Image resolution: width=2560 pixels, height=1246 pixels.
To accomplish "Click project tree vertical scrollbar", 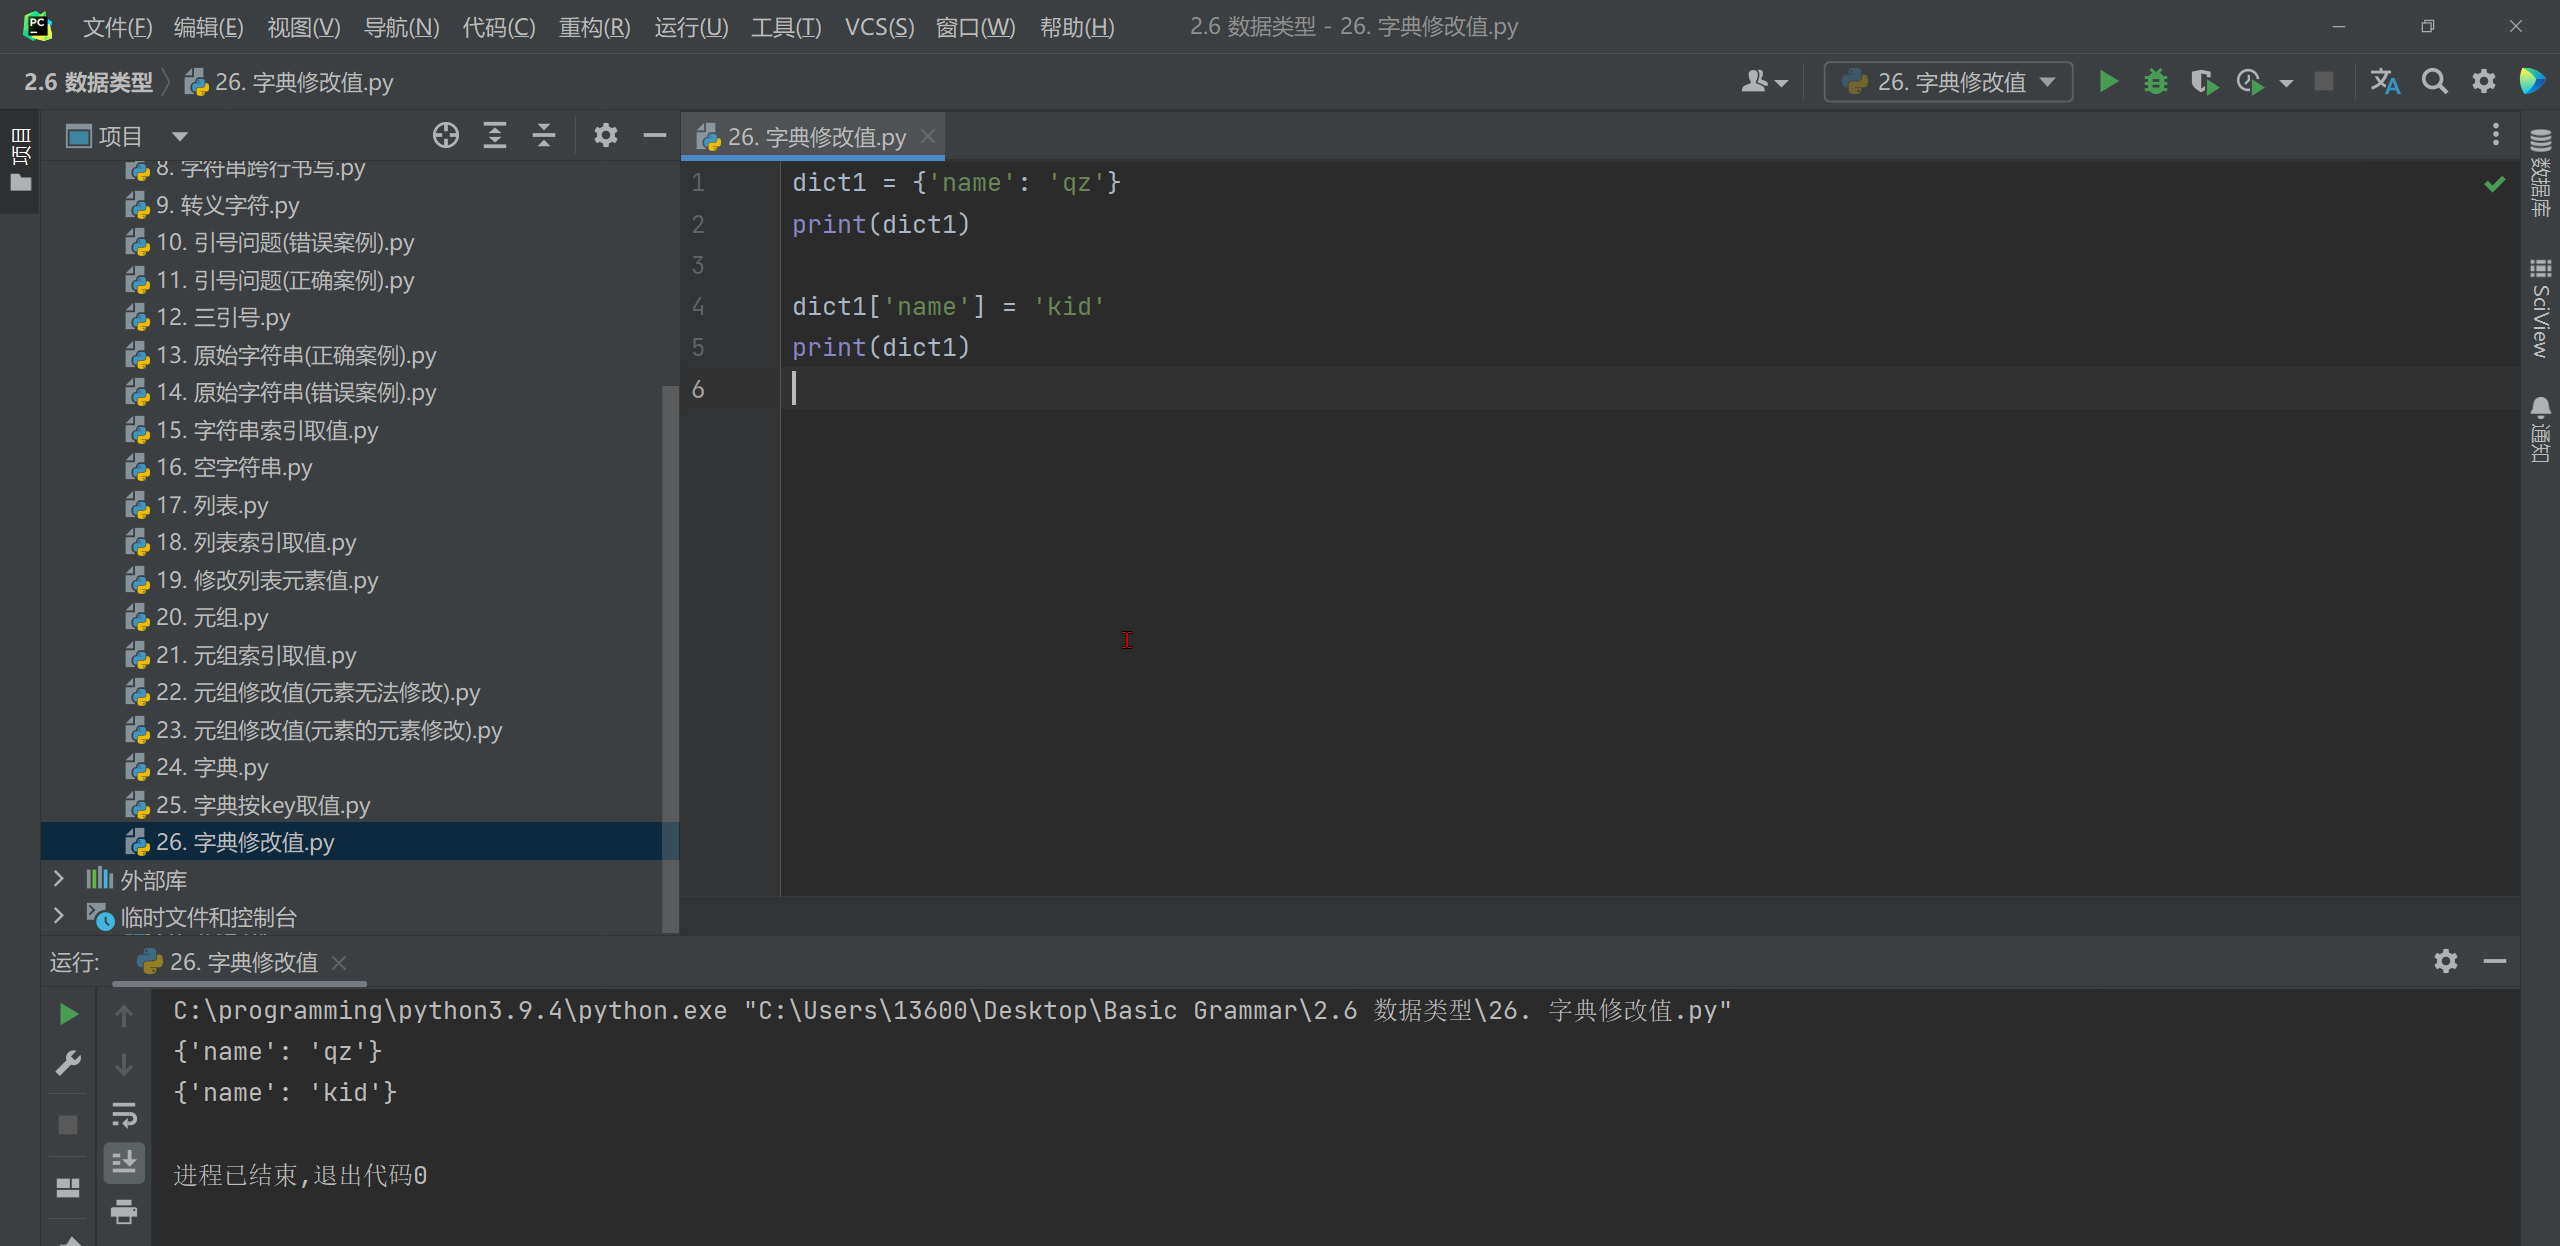I will pos(670,660).
